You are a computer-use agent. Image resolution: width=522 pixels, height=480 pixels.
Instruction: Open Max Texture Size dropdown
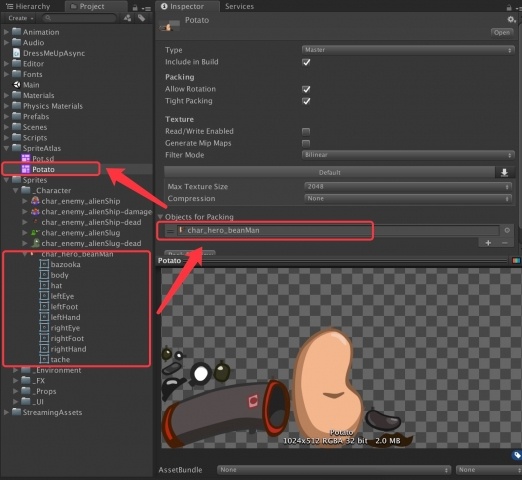408,187
